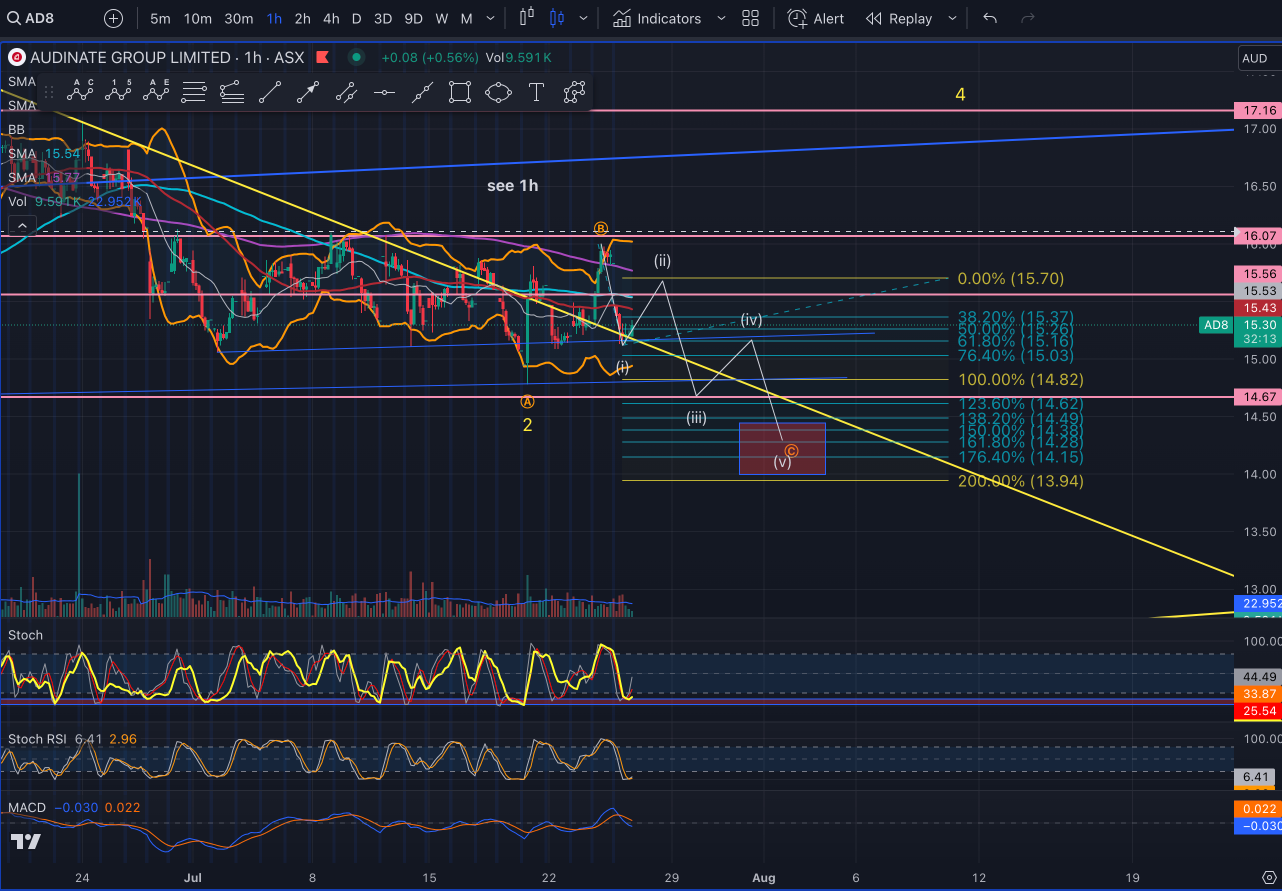Image resolution: width=1282 pixels, height=891 pixels.
Task: Click the red flag next to ASX
Action: point(324,58)
